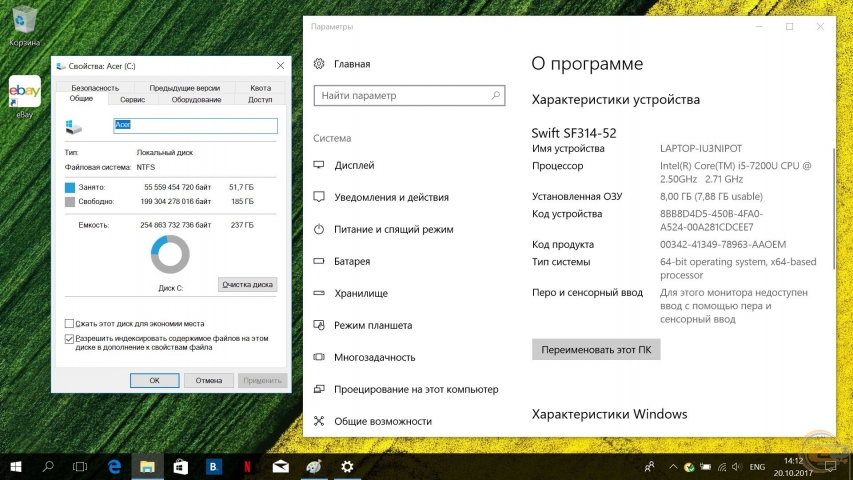Click the device name LAPTOP-IU3NIPOT
Image resolution: width=853 pixels, height=480 pixels.
click(701, 148)
